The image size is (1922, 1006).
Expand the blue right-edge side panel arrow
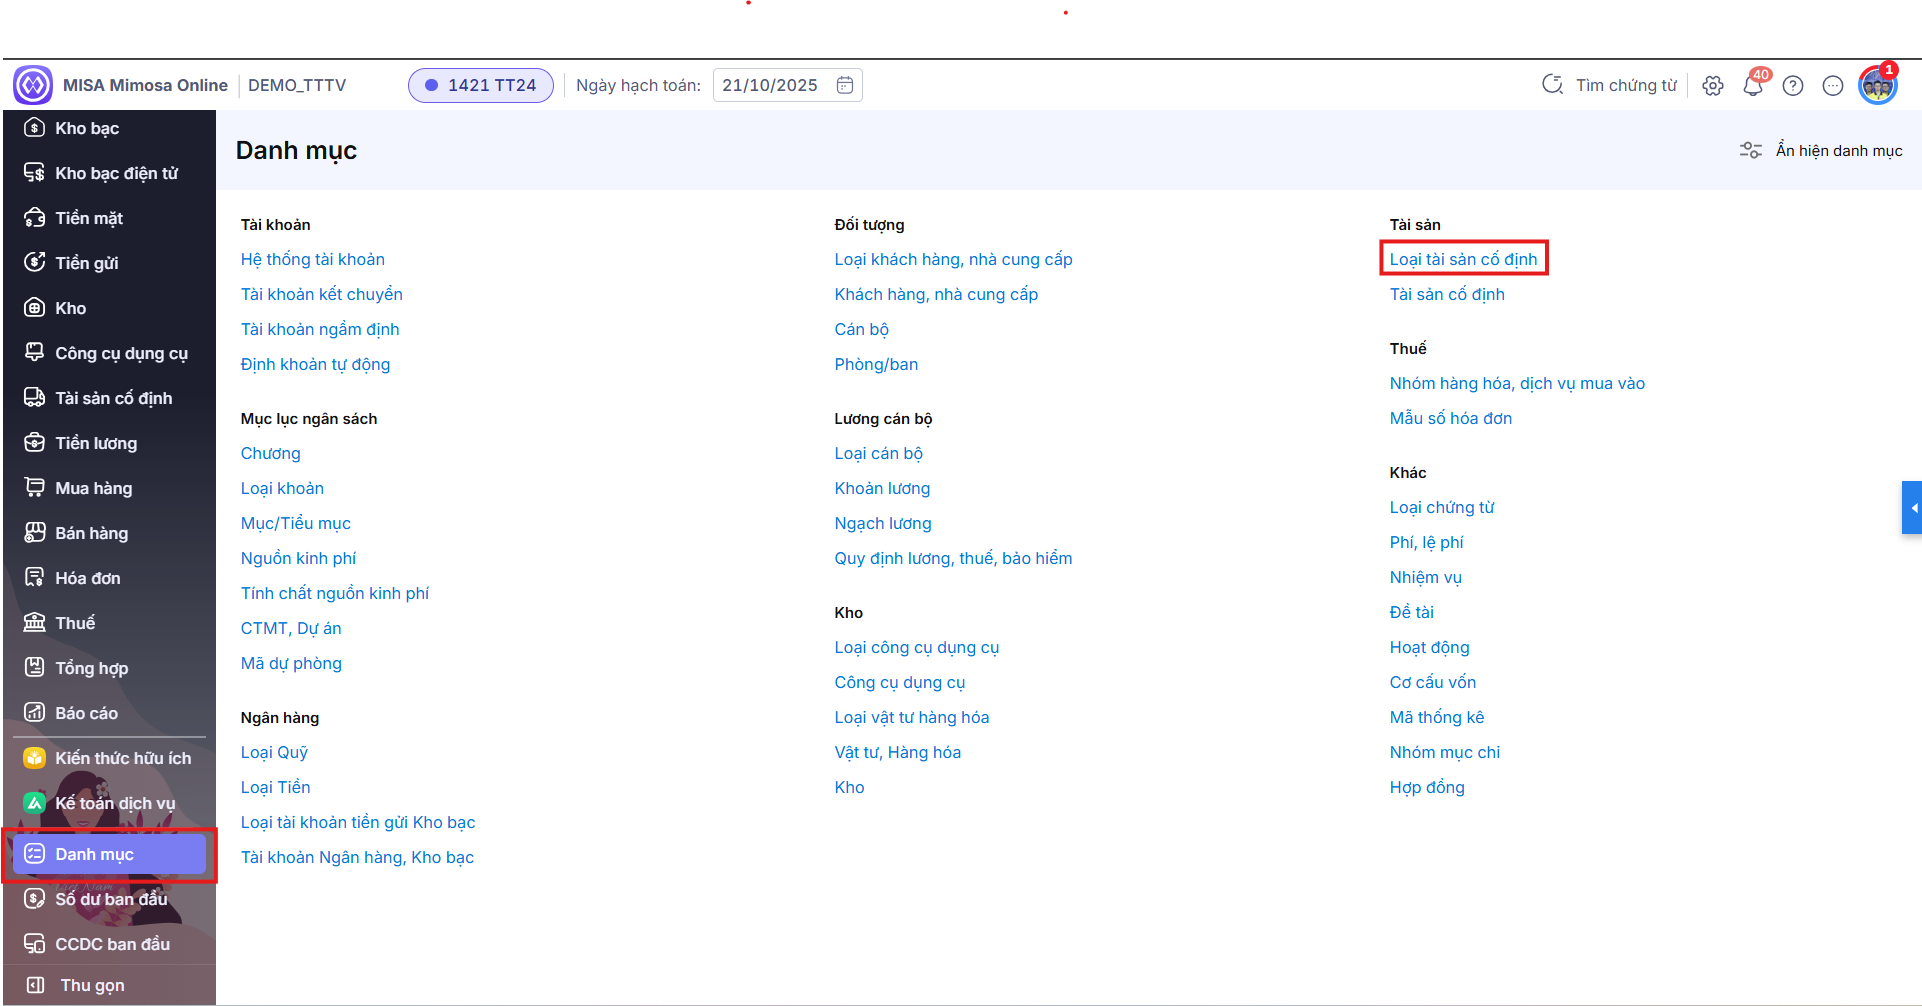pos(1912,508)
